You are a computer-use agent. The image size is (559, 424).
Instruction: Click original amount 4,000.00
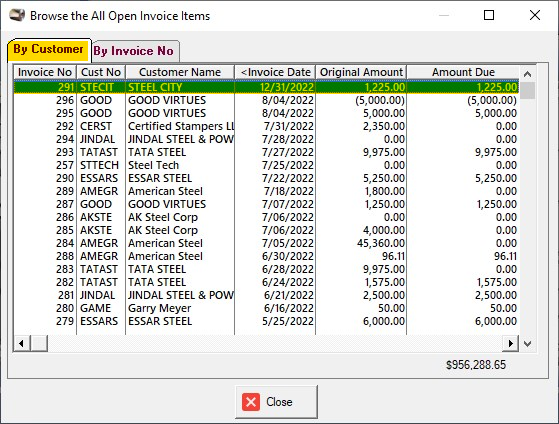pos(384,230)
